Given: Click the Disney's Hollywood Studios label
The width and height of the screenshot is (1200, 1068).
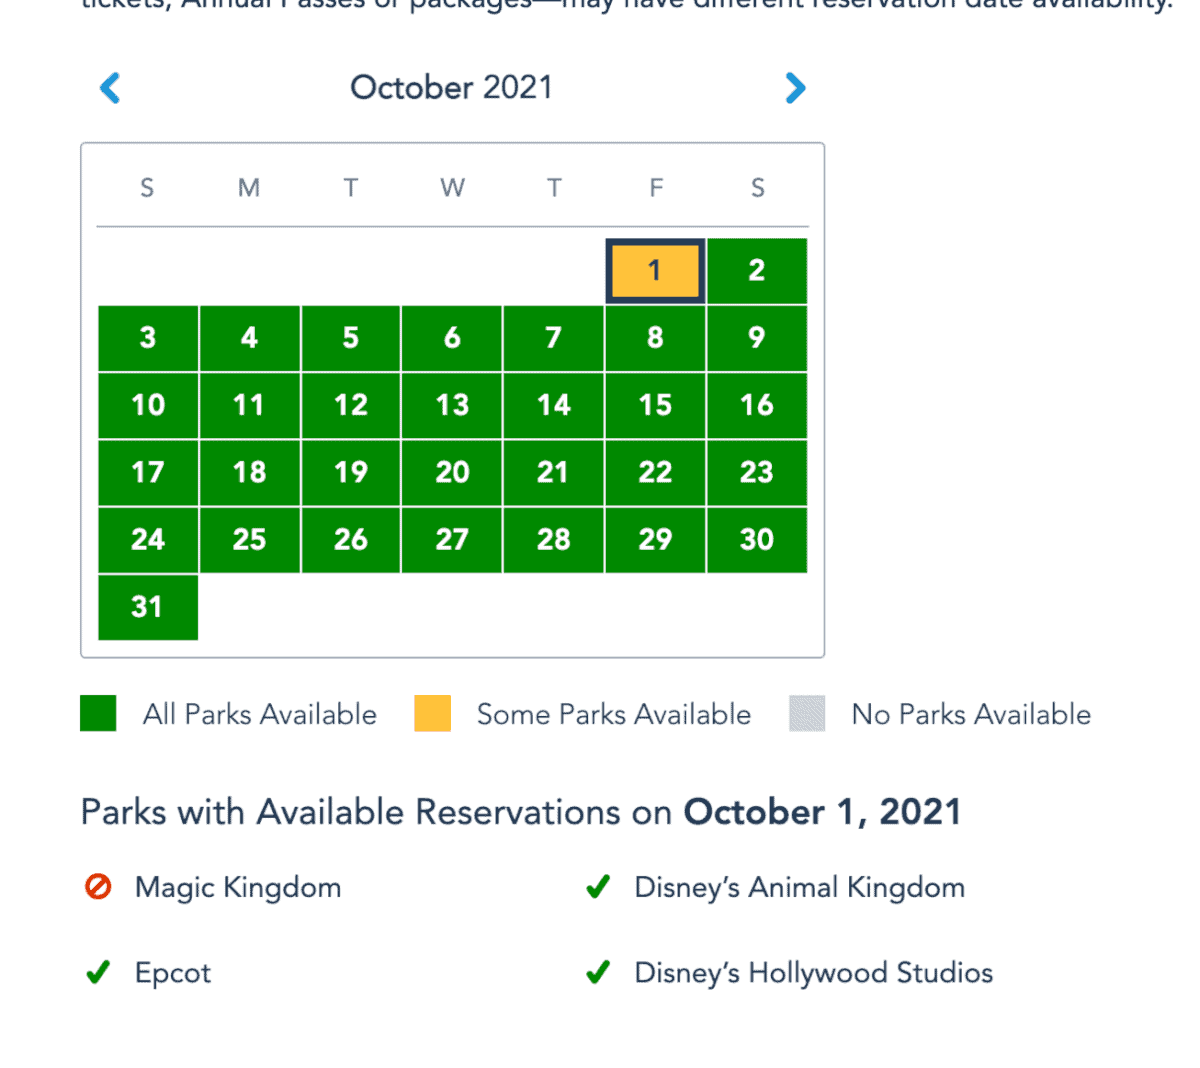Looking at the screenshot, I should 813,973.
